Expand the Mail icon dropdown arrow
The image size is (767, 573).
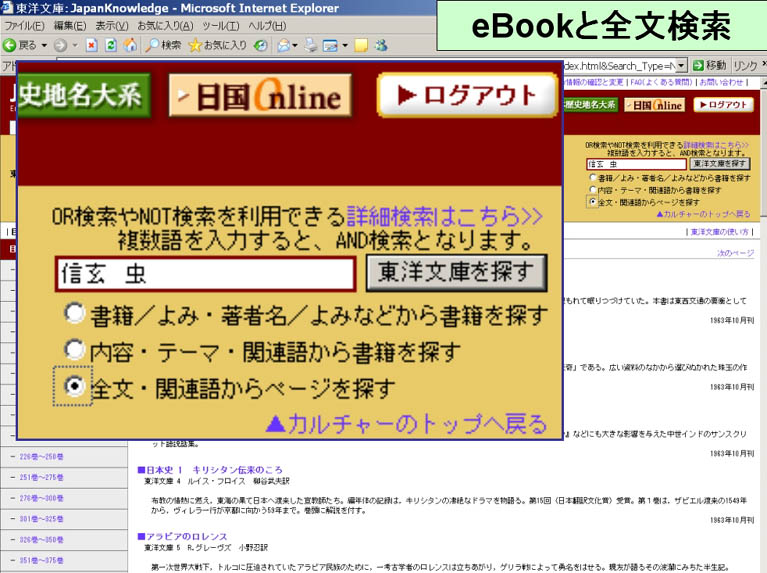coord(295,46)
